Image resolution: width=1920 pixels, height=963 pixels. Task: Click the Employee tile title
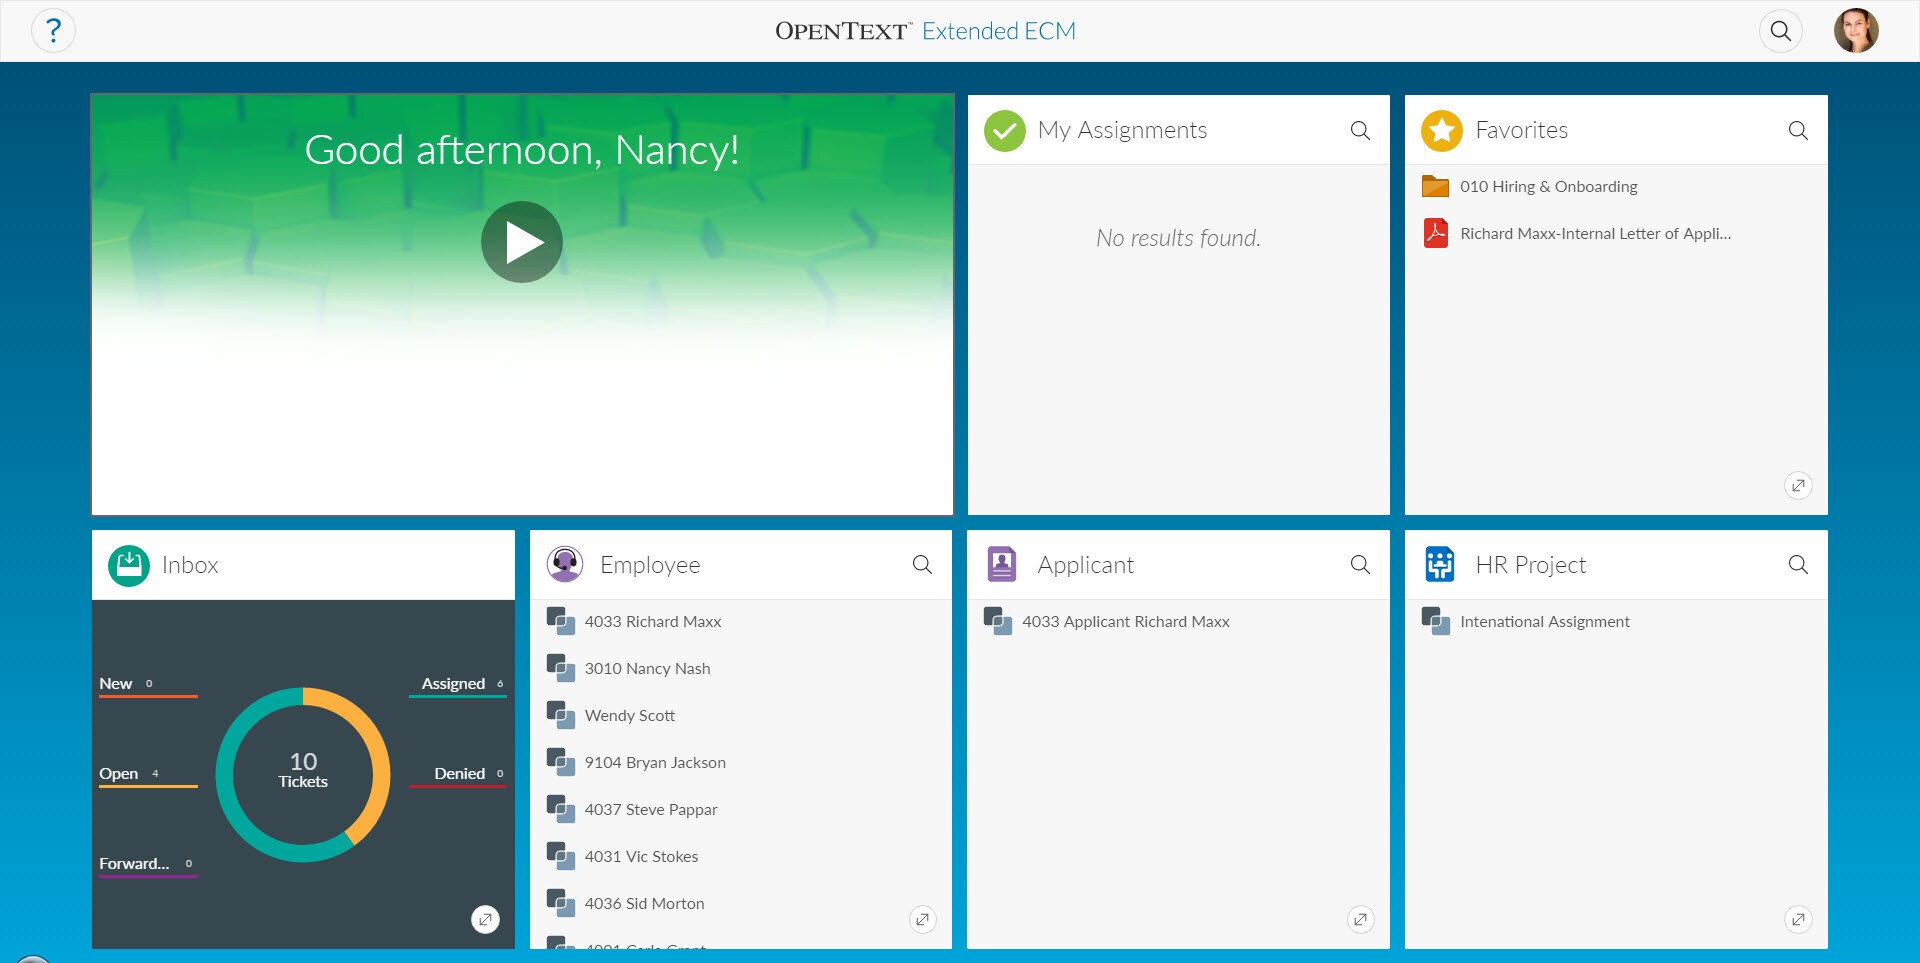point(650,565)
